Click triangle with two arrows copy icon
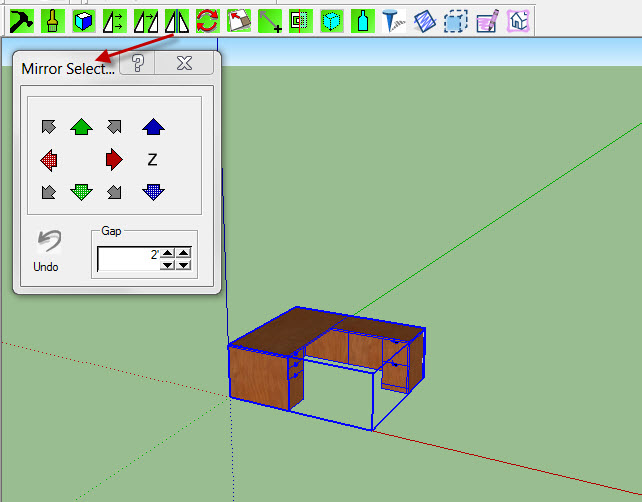This screenshot has height=502, width=642. [115, 21]
